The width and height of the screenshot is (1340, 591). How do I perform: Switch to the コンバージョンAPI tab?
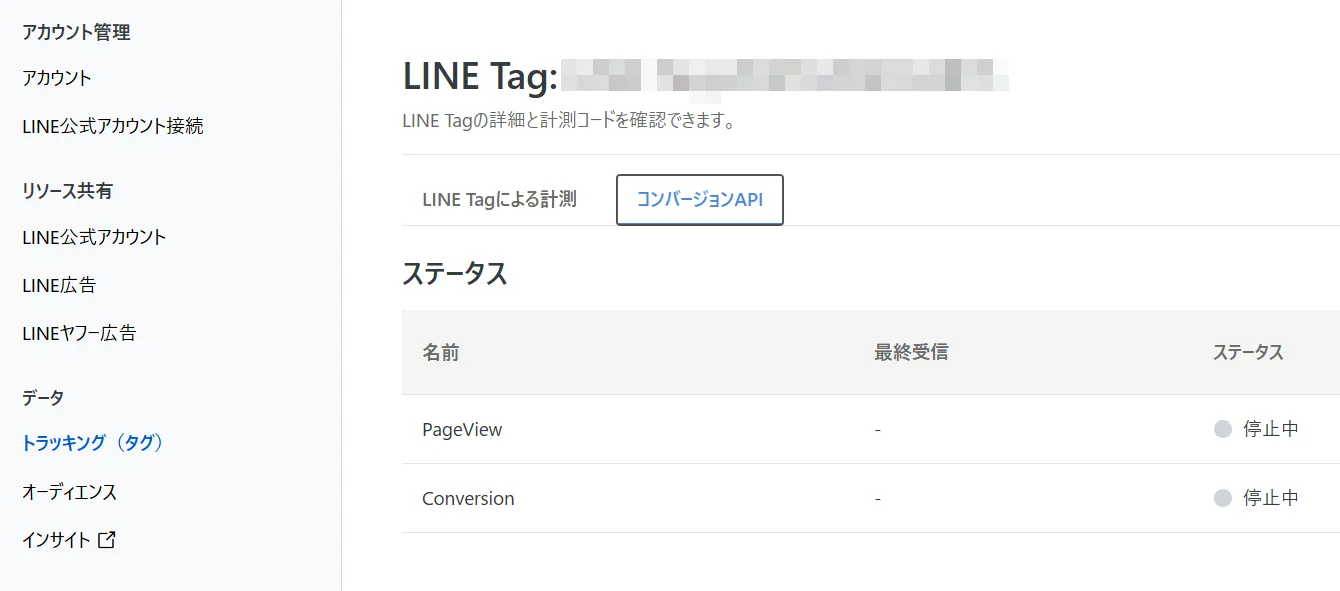click(x=699, y=200)
